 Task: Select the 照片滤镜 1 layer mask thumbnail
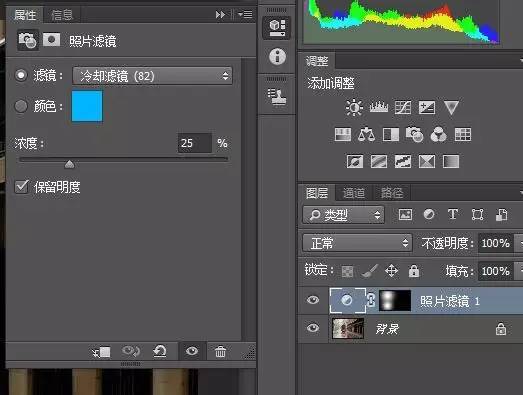point(395,301)
